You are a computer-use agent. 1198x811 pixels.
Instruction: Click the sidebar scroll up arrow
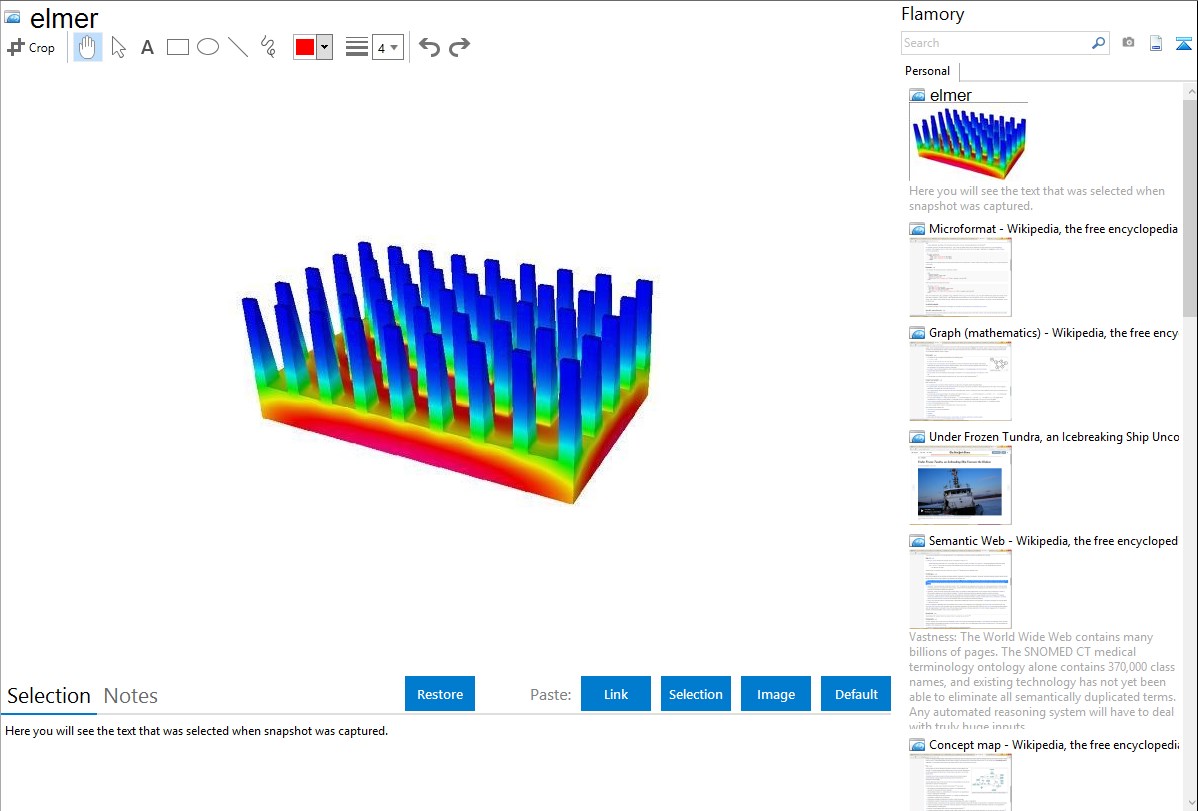coord(1190,91)
